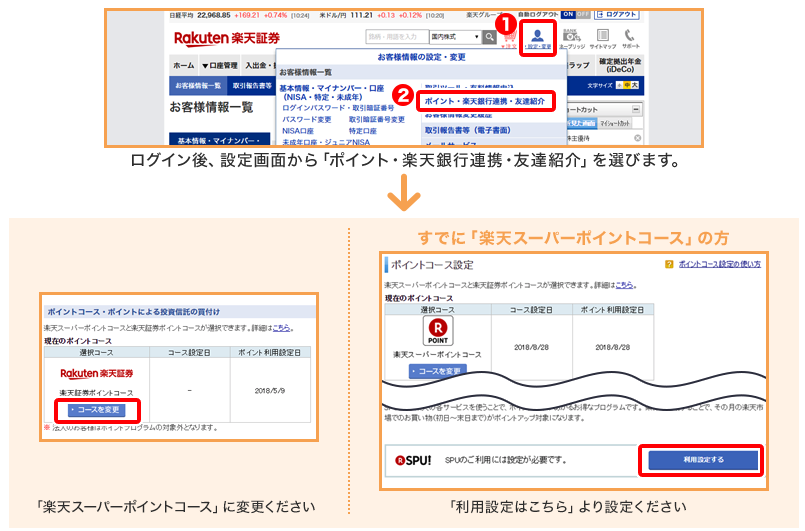Click こちら link in ポイントコース設定 panel
The width and height of the screenshot is (805, 531).
pos(624,285)
